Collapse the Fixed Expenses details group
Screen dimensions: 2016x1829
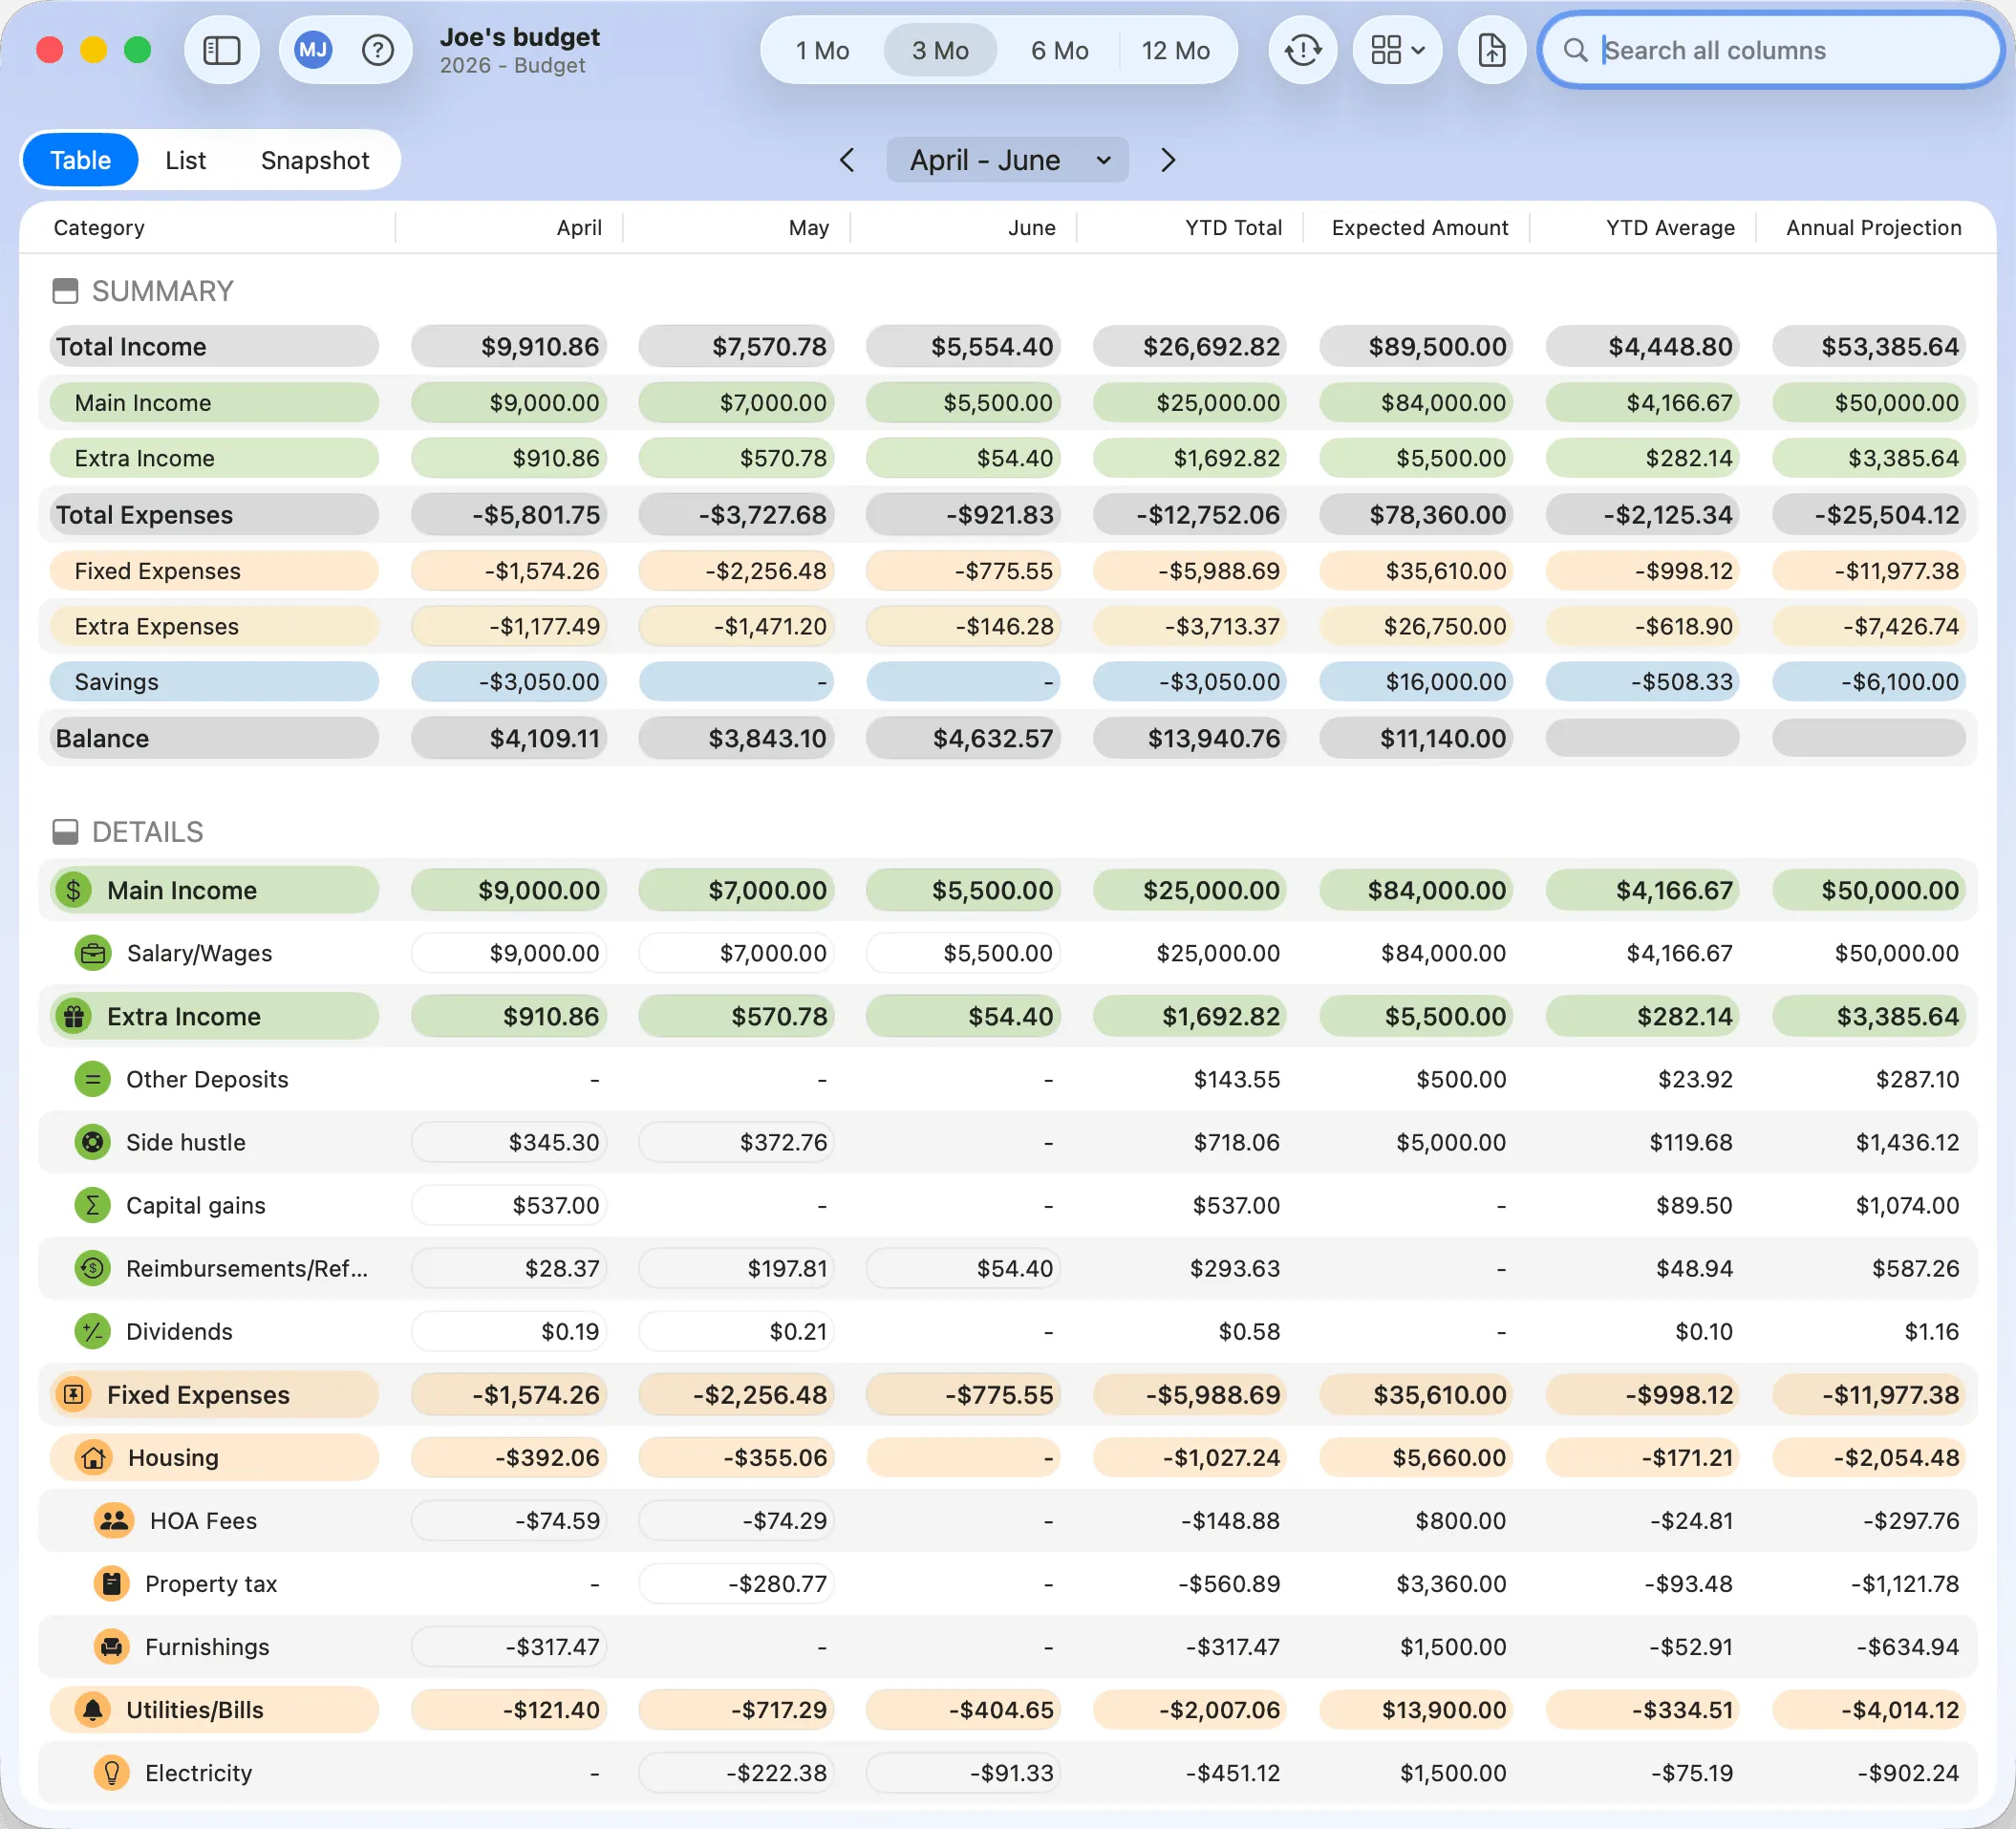(214, 1394)
